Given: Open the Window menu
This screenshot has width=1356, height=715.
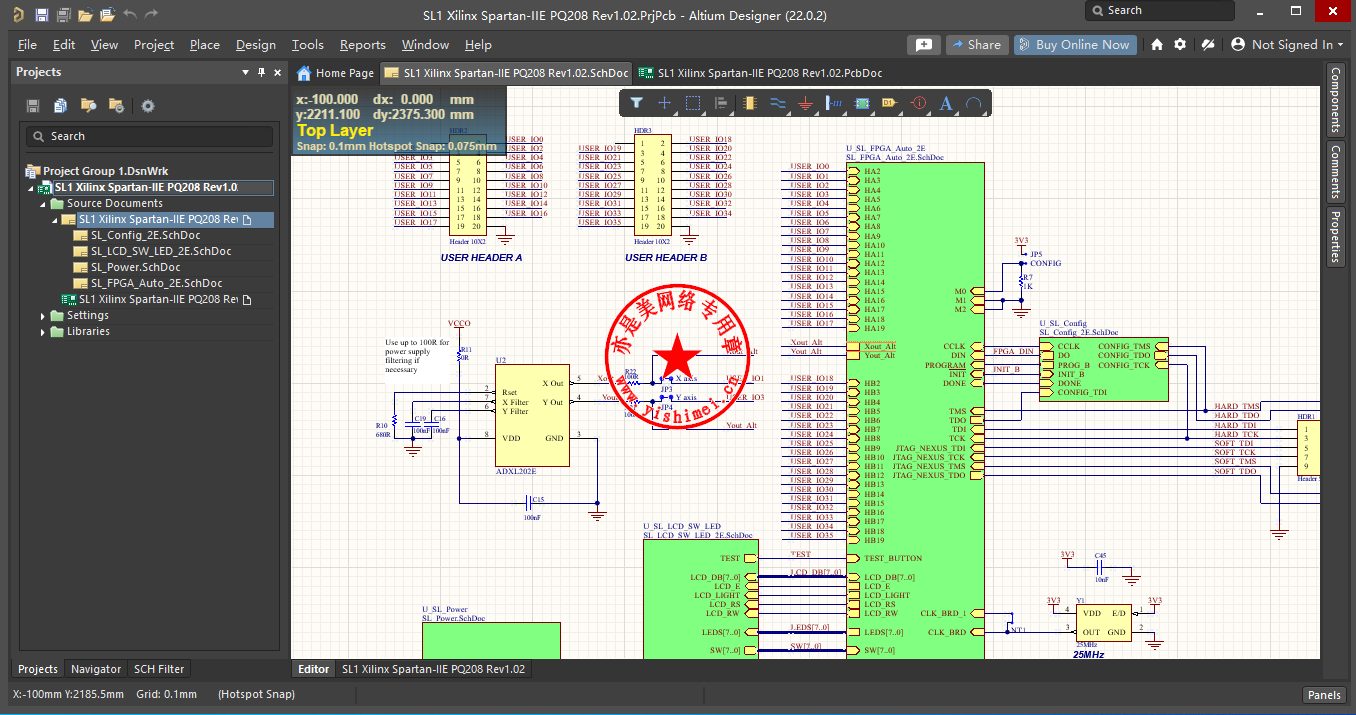Looking at the screenshot, I should pyautogui.click(x=425, y=45).
